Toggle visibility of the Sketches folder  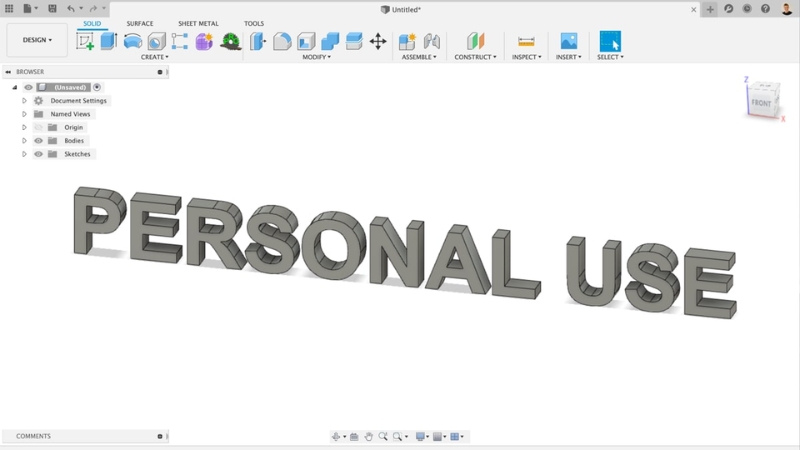pos(39,154)
